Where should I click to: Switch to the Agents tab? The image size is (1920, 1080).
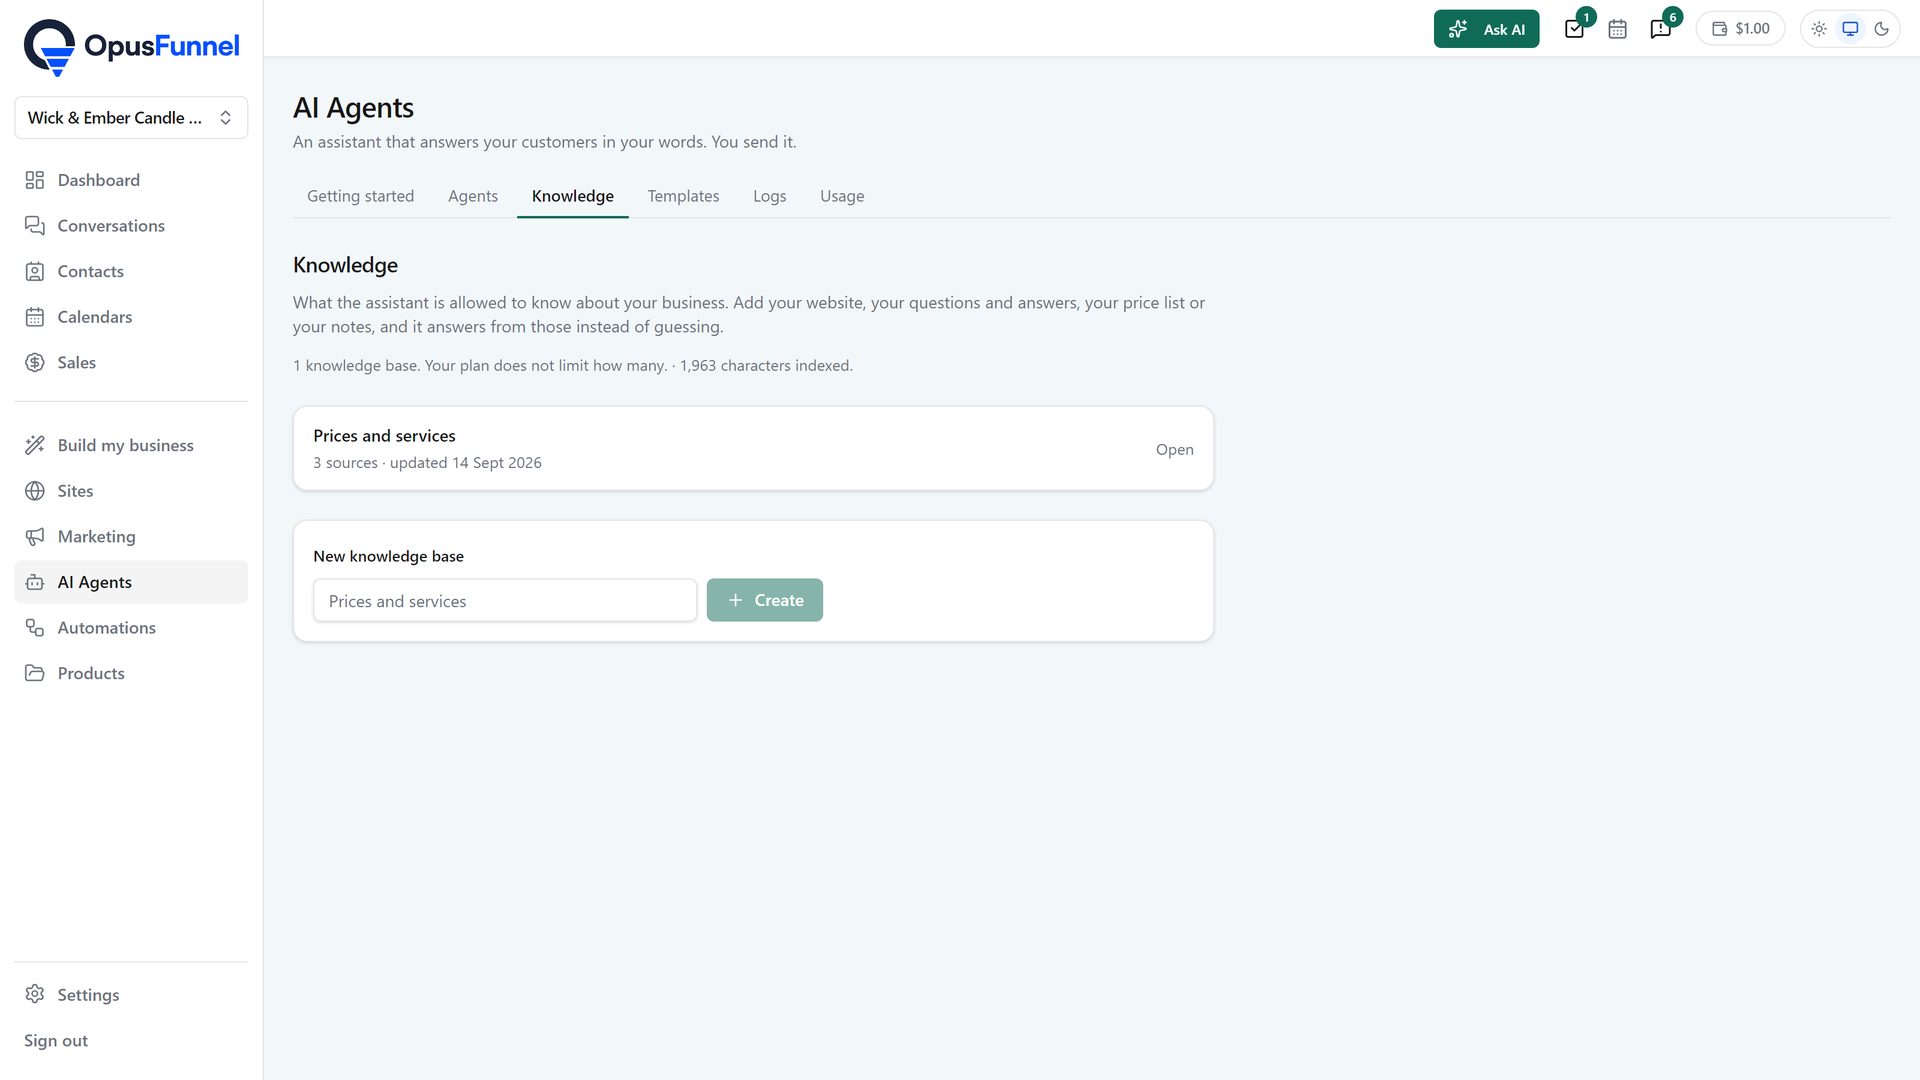coord(473,196)
